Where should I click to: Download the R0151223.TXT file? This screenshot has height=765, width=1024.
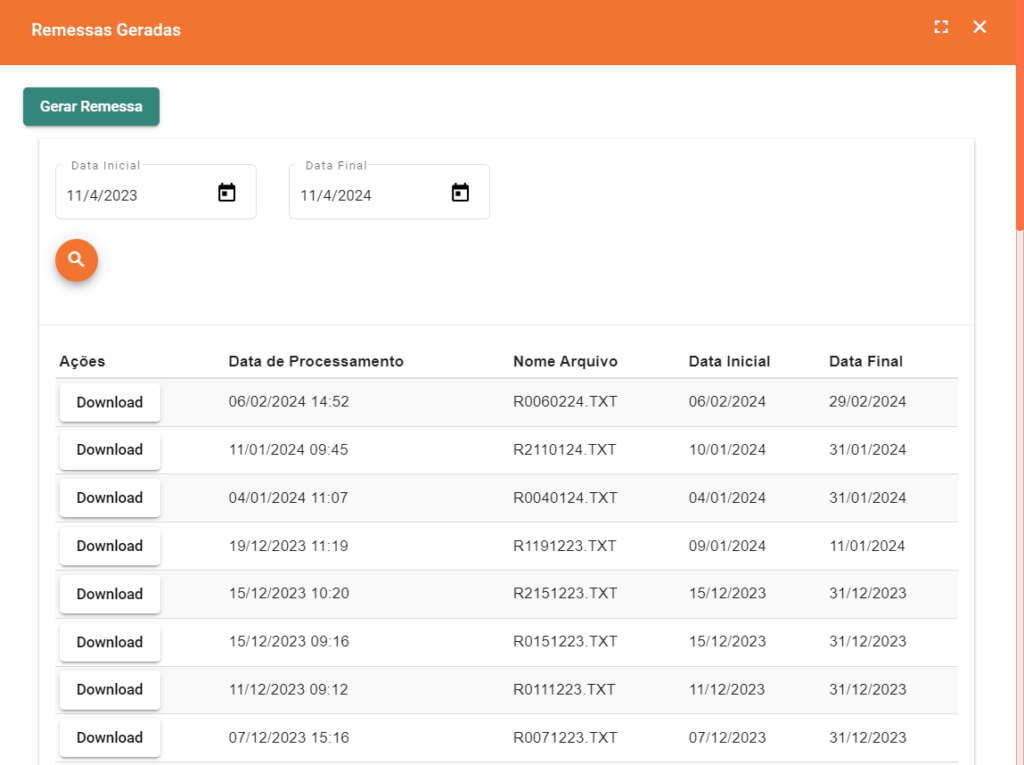click(110, 642)
